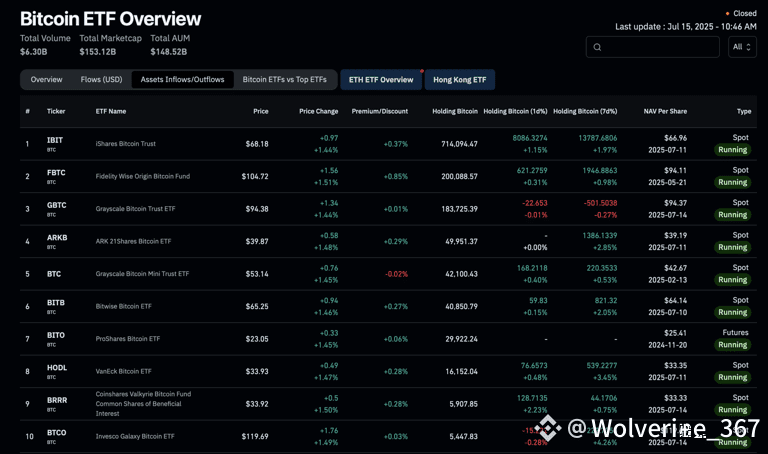Sort by Holding Bitcoin (7d%) header
The image size is (768, 454).
(x=585, y=111)
